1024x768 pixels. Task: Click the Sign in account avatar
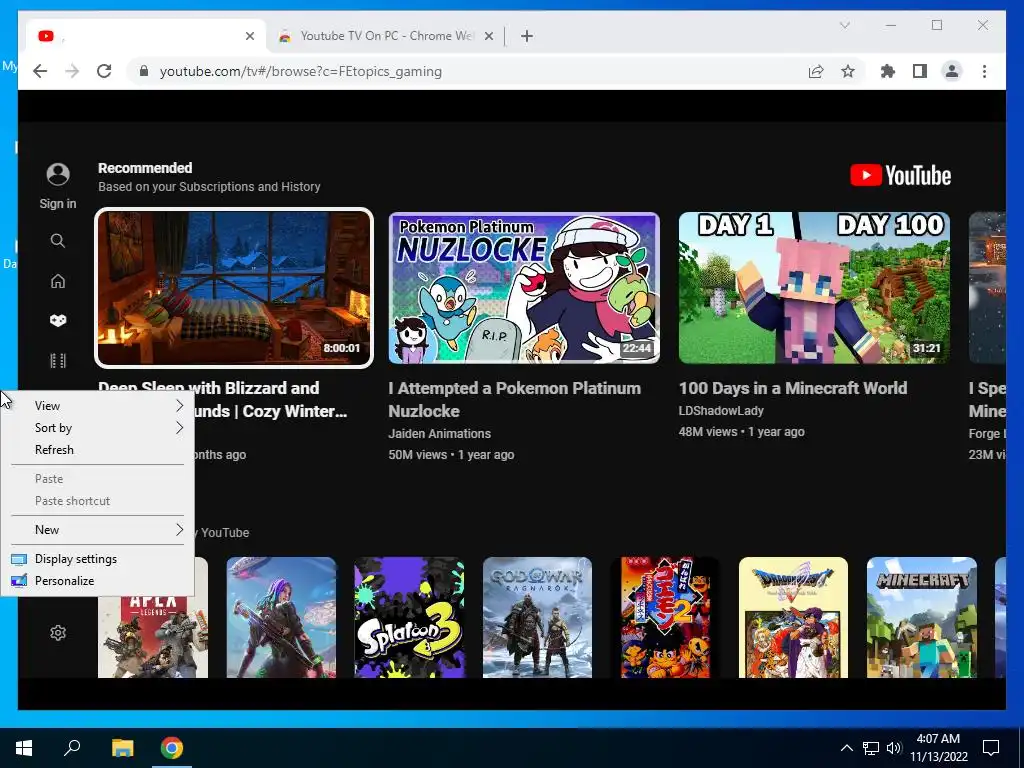pyautogui.click(x=58, y=174)
